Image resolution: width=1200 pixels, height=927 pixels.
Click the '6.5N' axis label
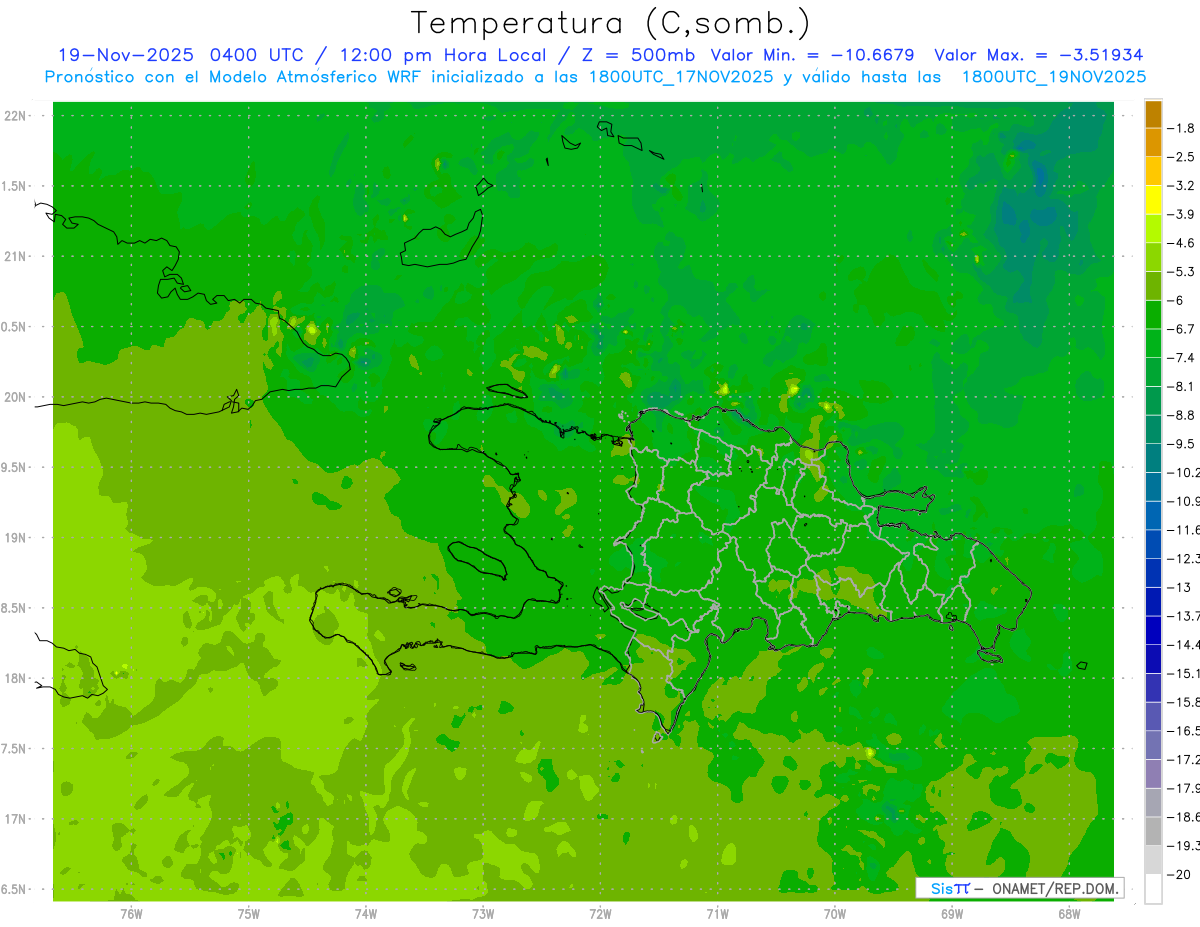click(14, 890)
